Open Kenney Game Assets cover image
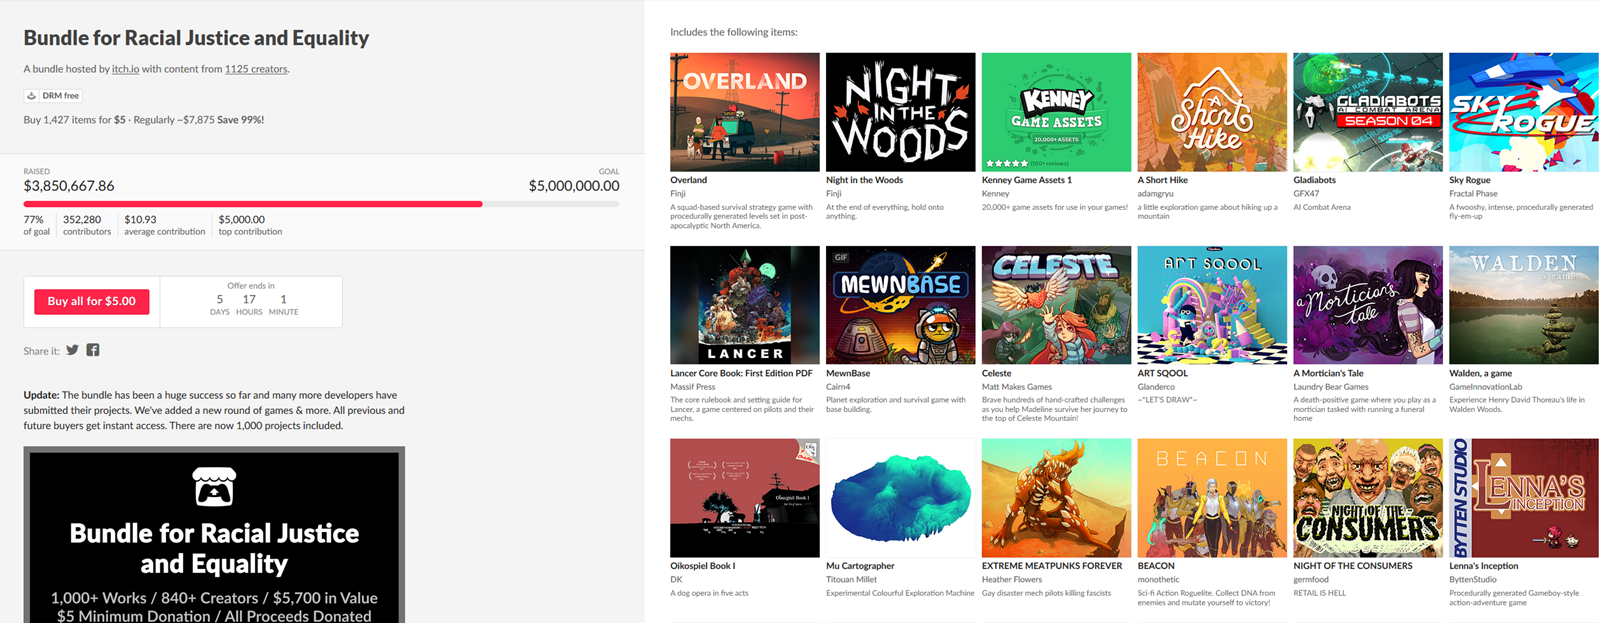 1057,112
